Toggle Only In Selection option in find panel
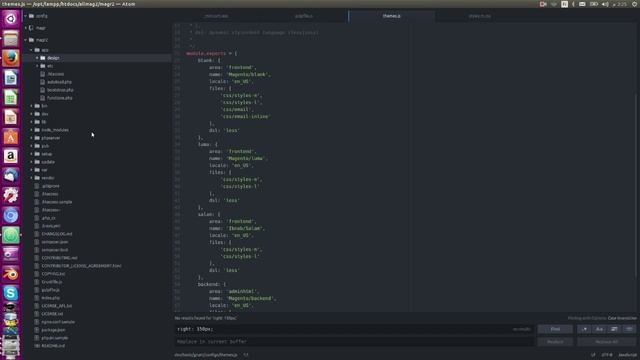Viewport: 640px width, 360px height. [x=614, y=329]
